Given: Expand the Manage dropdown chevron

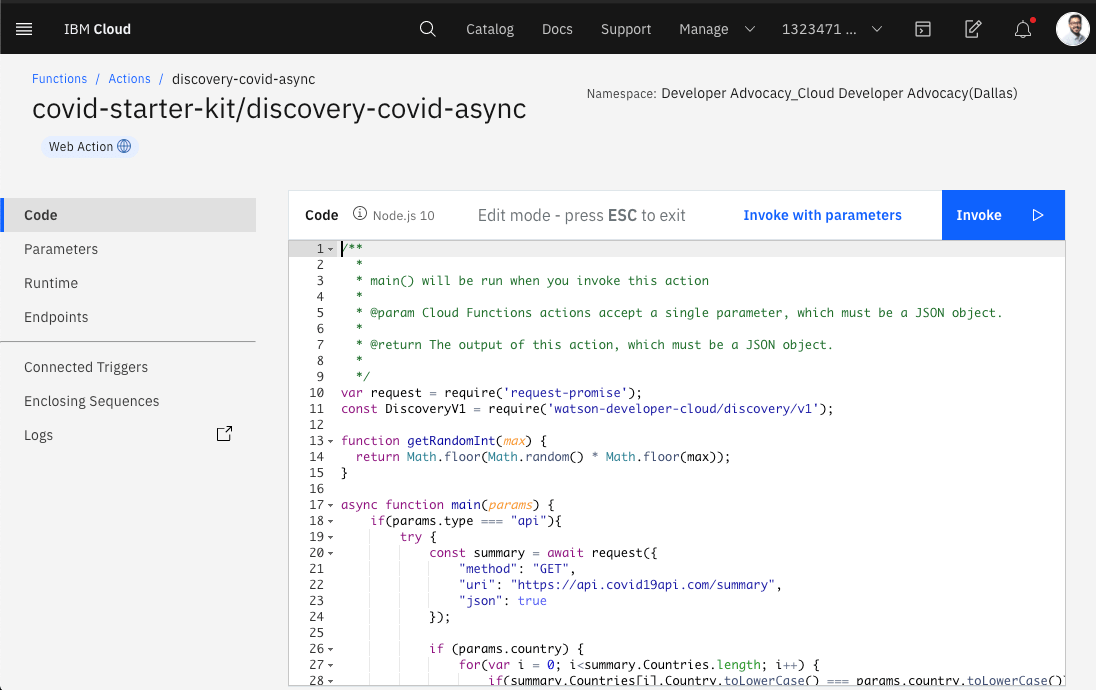Looking at the screenshot, I should click(x=749, y=29).
